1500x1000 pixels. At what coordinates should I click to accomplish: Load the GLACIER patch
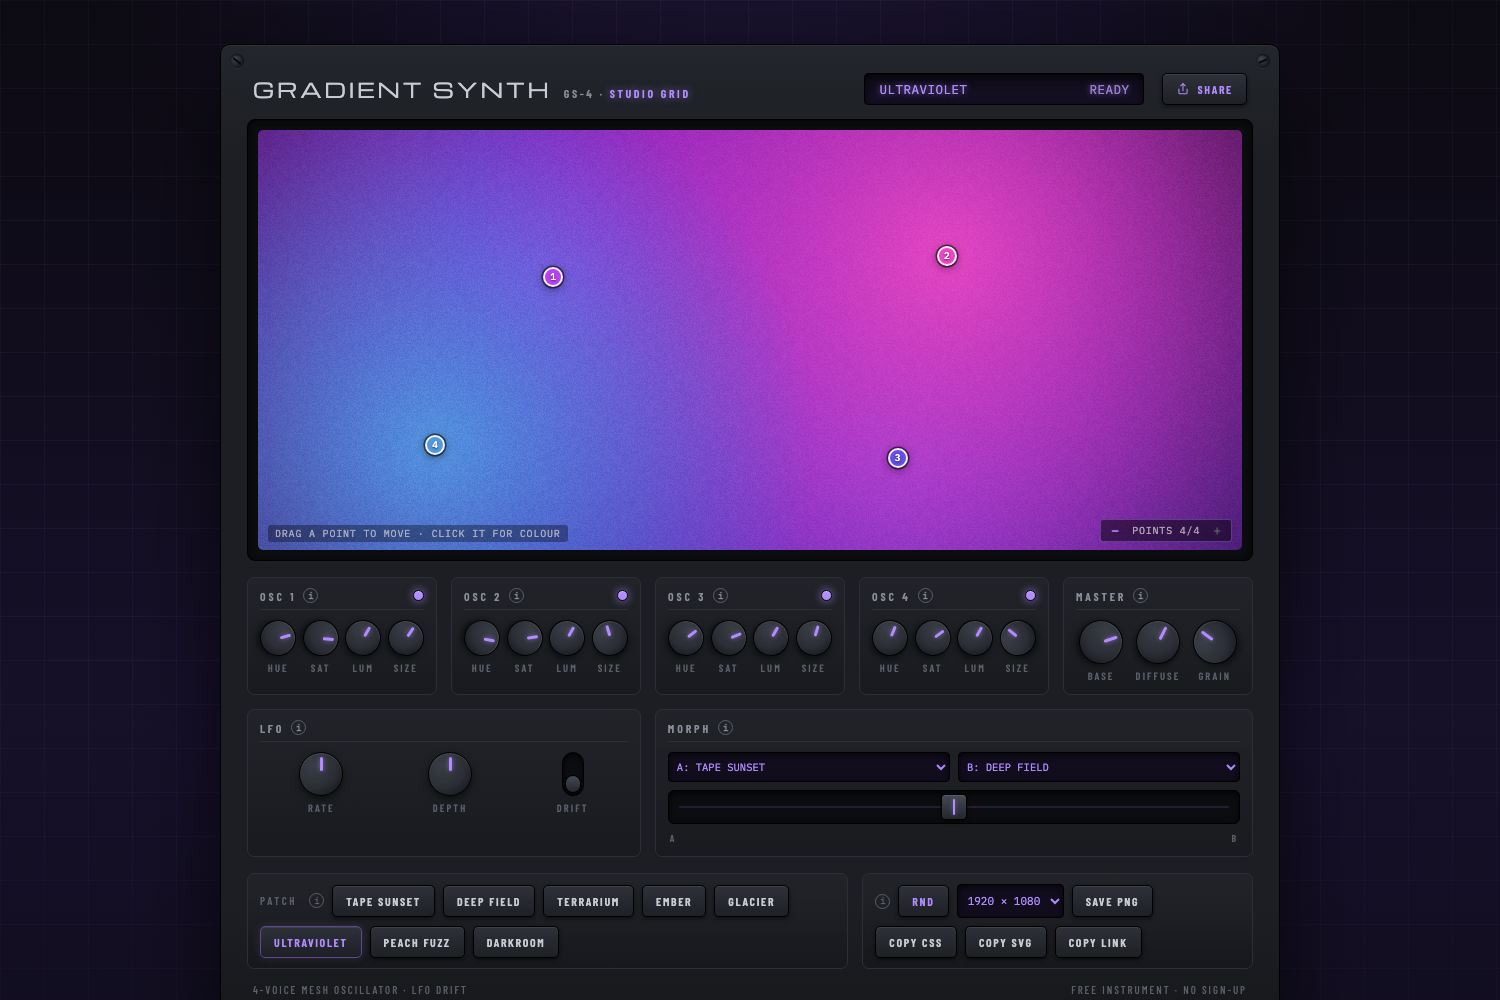point(751,902)
